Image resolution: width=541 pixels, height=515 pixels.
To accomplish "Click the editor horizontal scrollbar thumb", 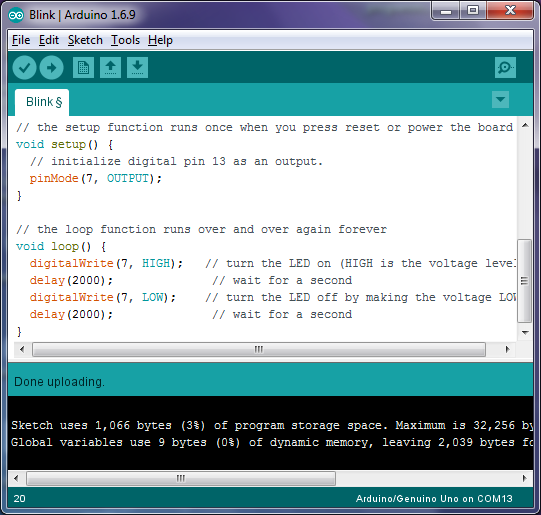I will [259, 349].
